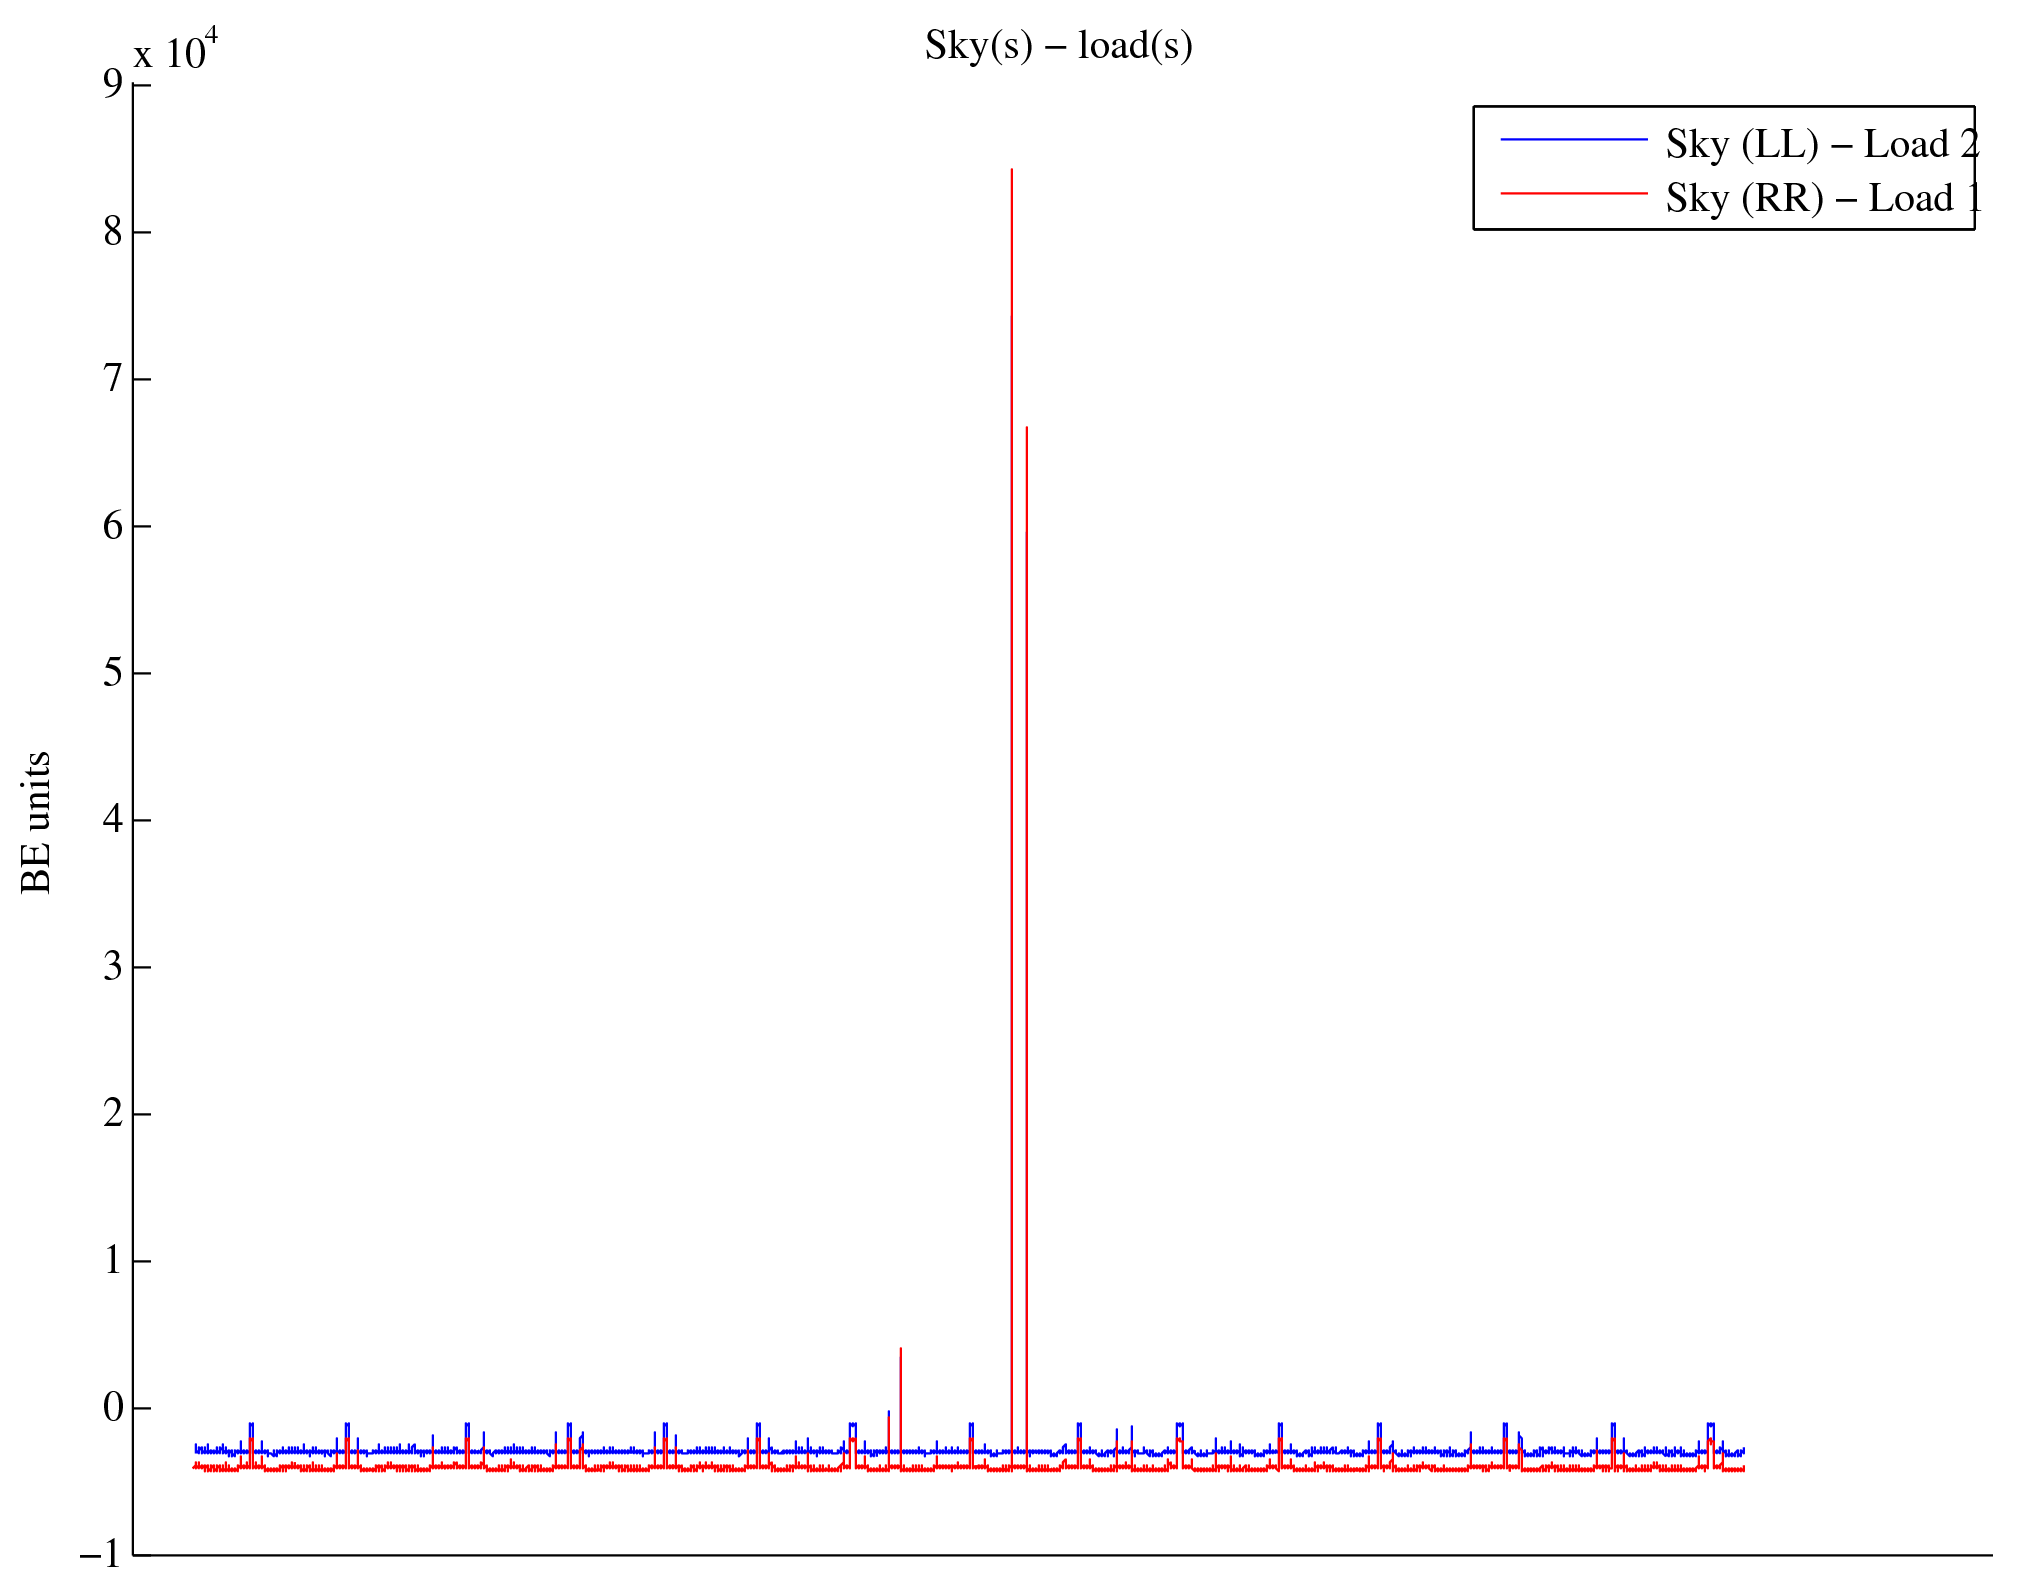Click the plot title 'Sky(s) – load(s)'
This screenshot has height=1592, width=2021.
tap(1058, 46)
